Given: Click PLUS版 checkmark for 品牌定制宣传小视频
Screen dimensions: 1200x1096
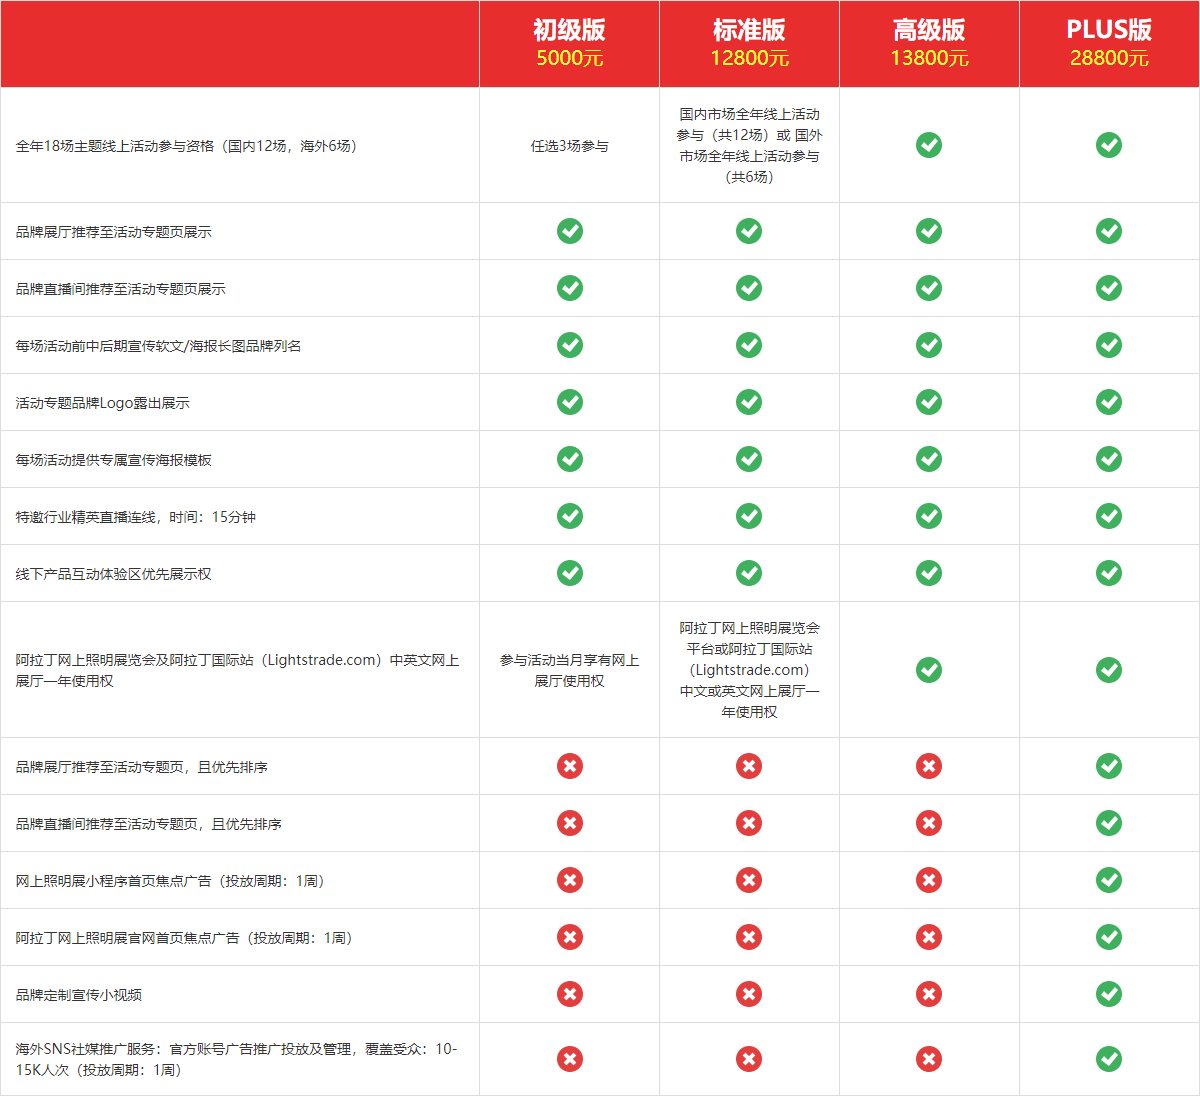Looking at the screenshot, I should click(x=1109, y=994).
